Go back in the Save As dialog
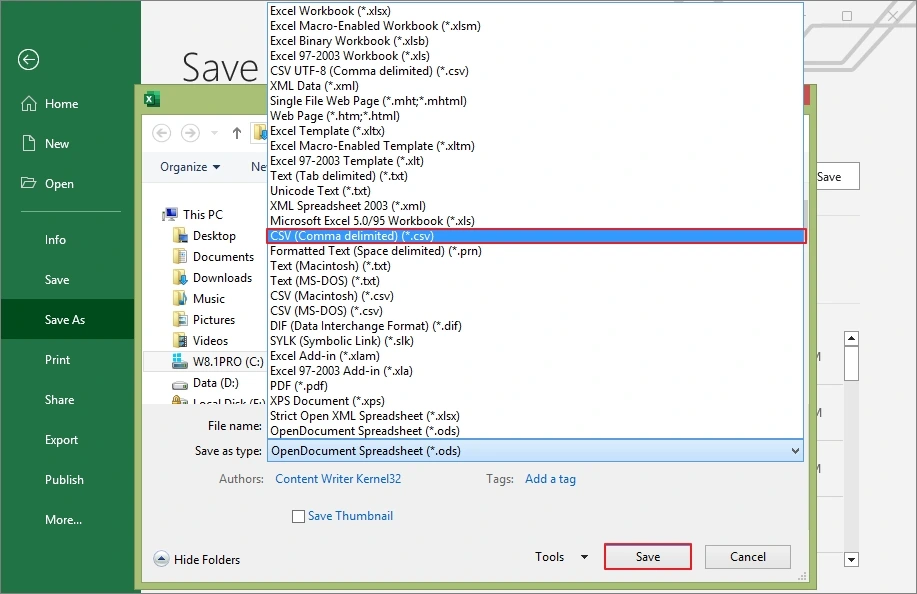 pyautogui.click(x=162, y=133)
